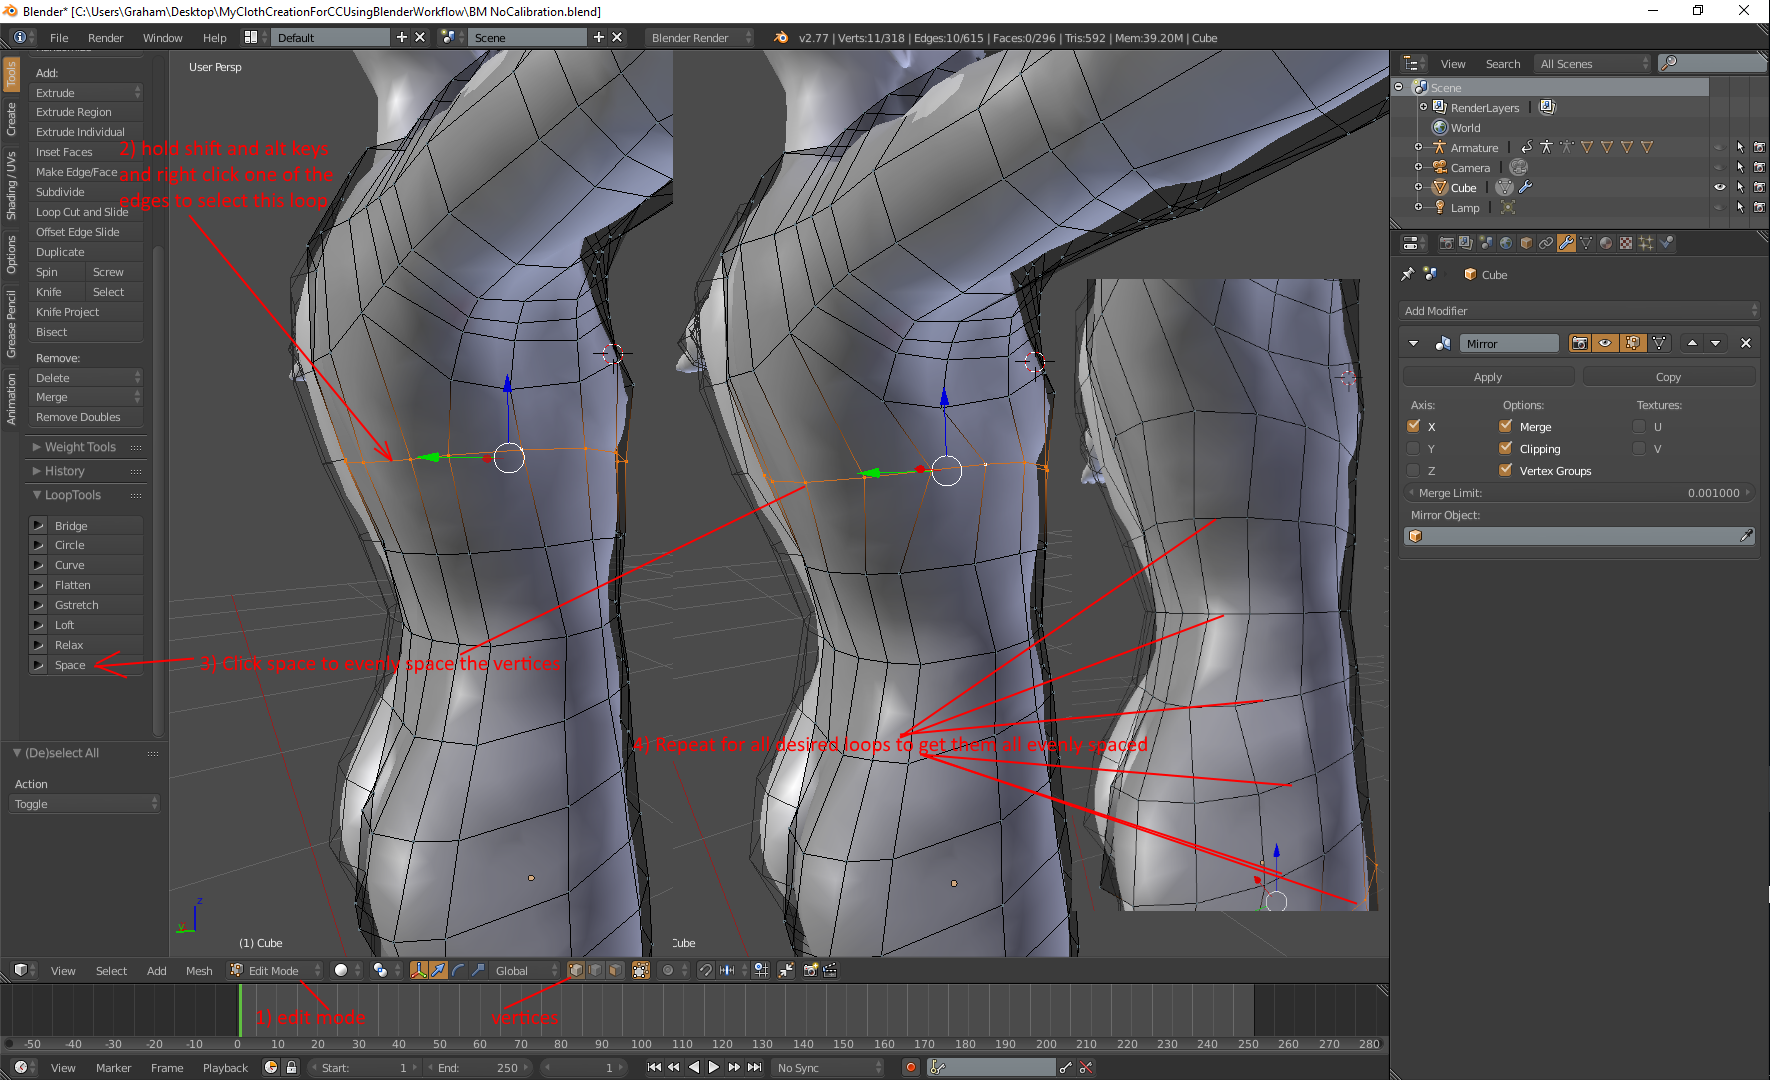The height and width of the screenshot is (1080, 1770).
Task: Open the Add Modifier dropdown
Action: point(1578,311)
